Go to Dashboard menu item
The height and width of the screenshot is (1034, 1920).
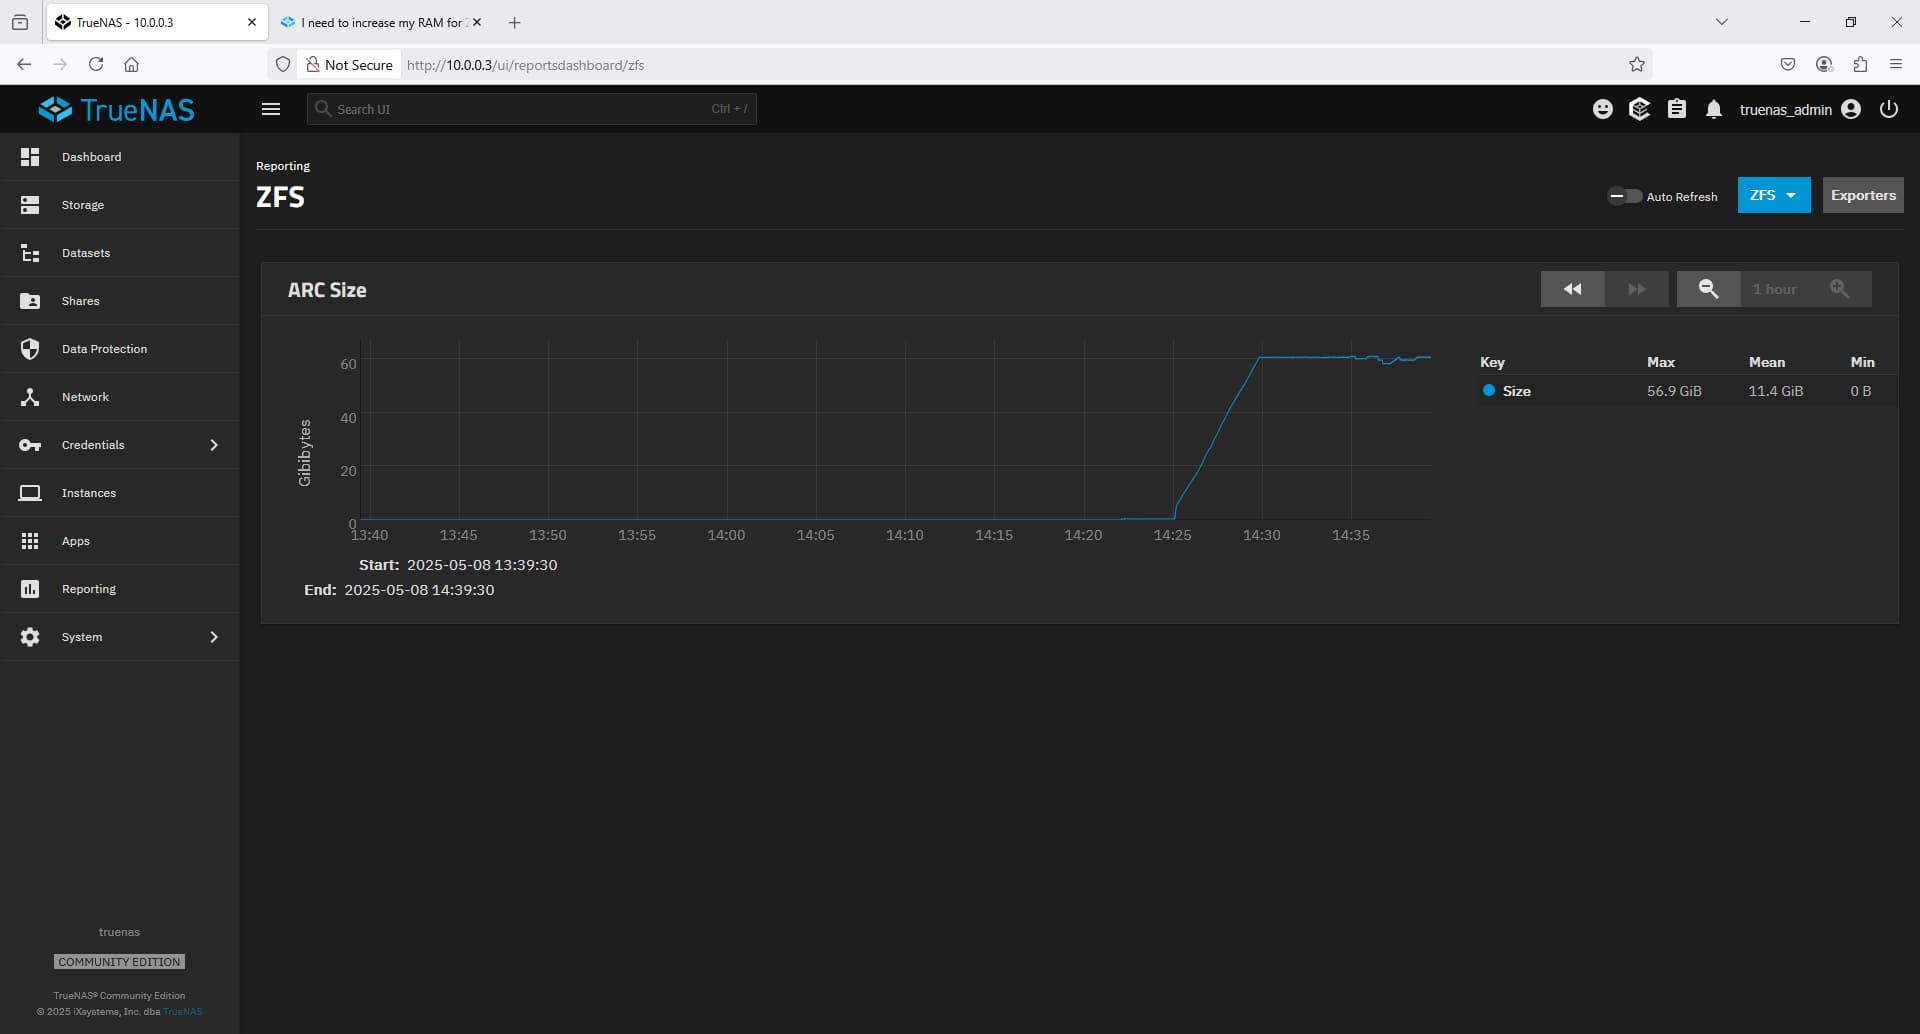click(x=120, y=157)
